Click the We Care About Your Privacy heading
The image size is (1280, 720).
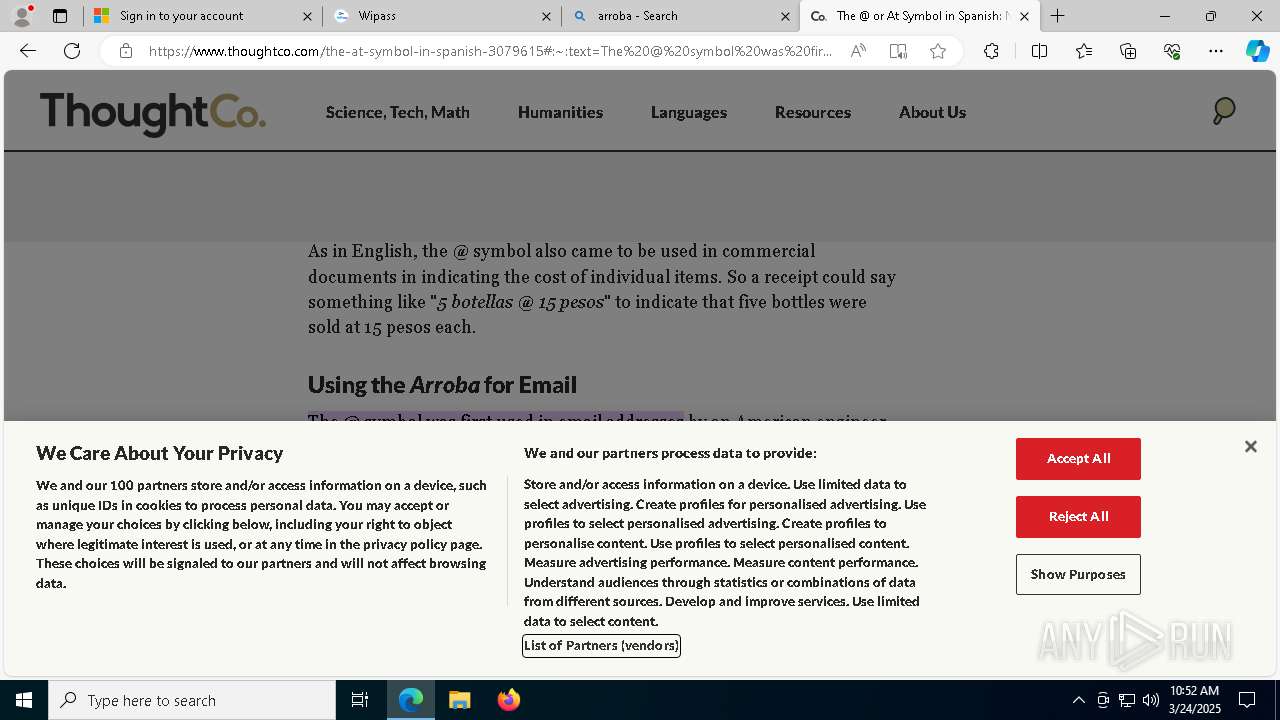160,453
